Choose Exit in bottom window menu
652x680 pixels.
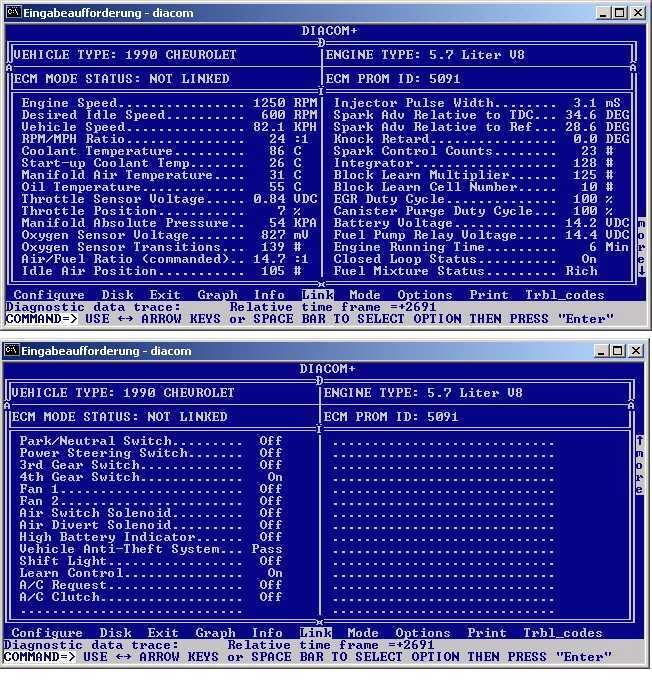(x=163, y=633)
